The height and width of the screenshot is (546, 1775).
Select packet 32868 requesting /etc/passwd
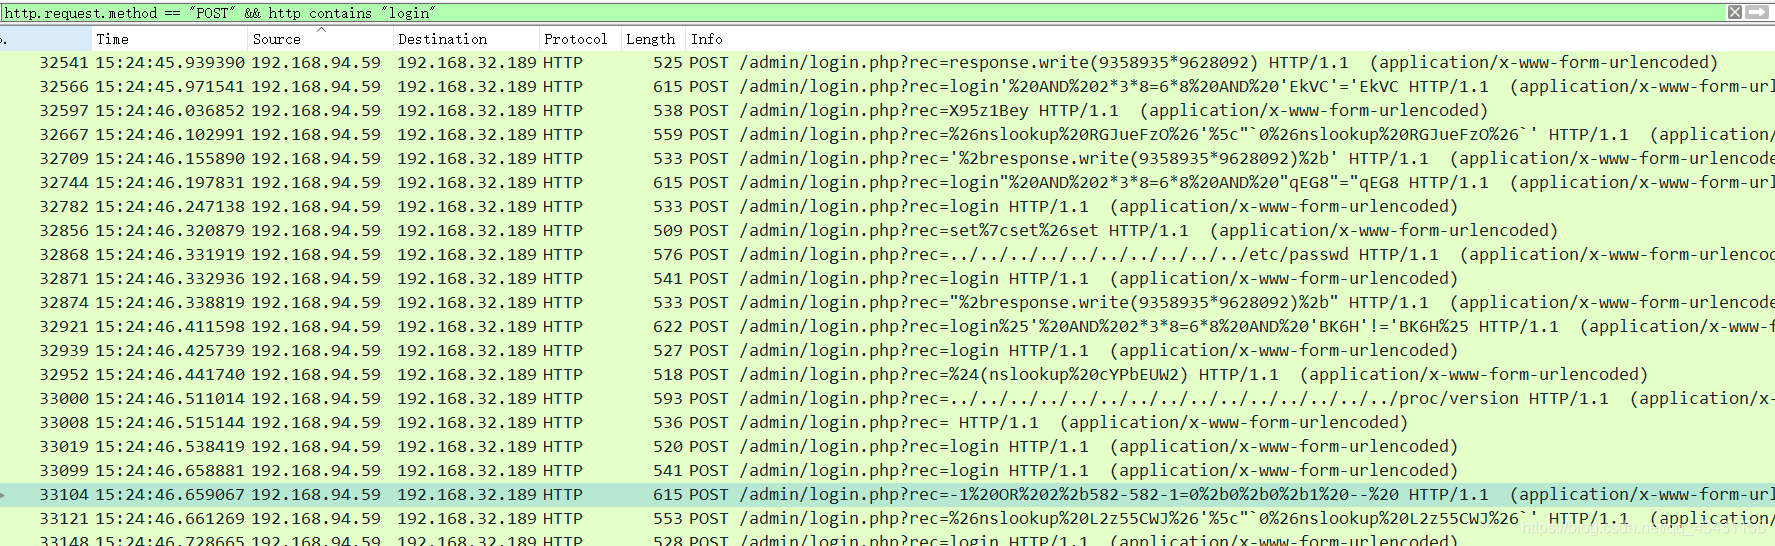[x=887, y=254]
